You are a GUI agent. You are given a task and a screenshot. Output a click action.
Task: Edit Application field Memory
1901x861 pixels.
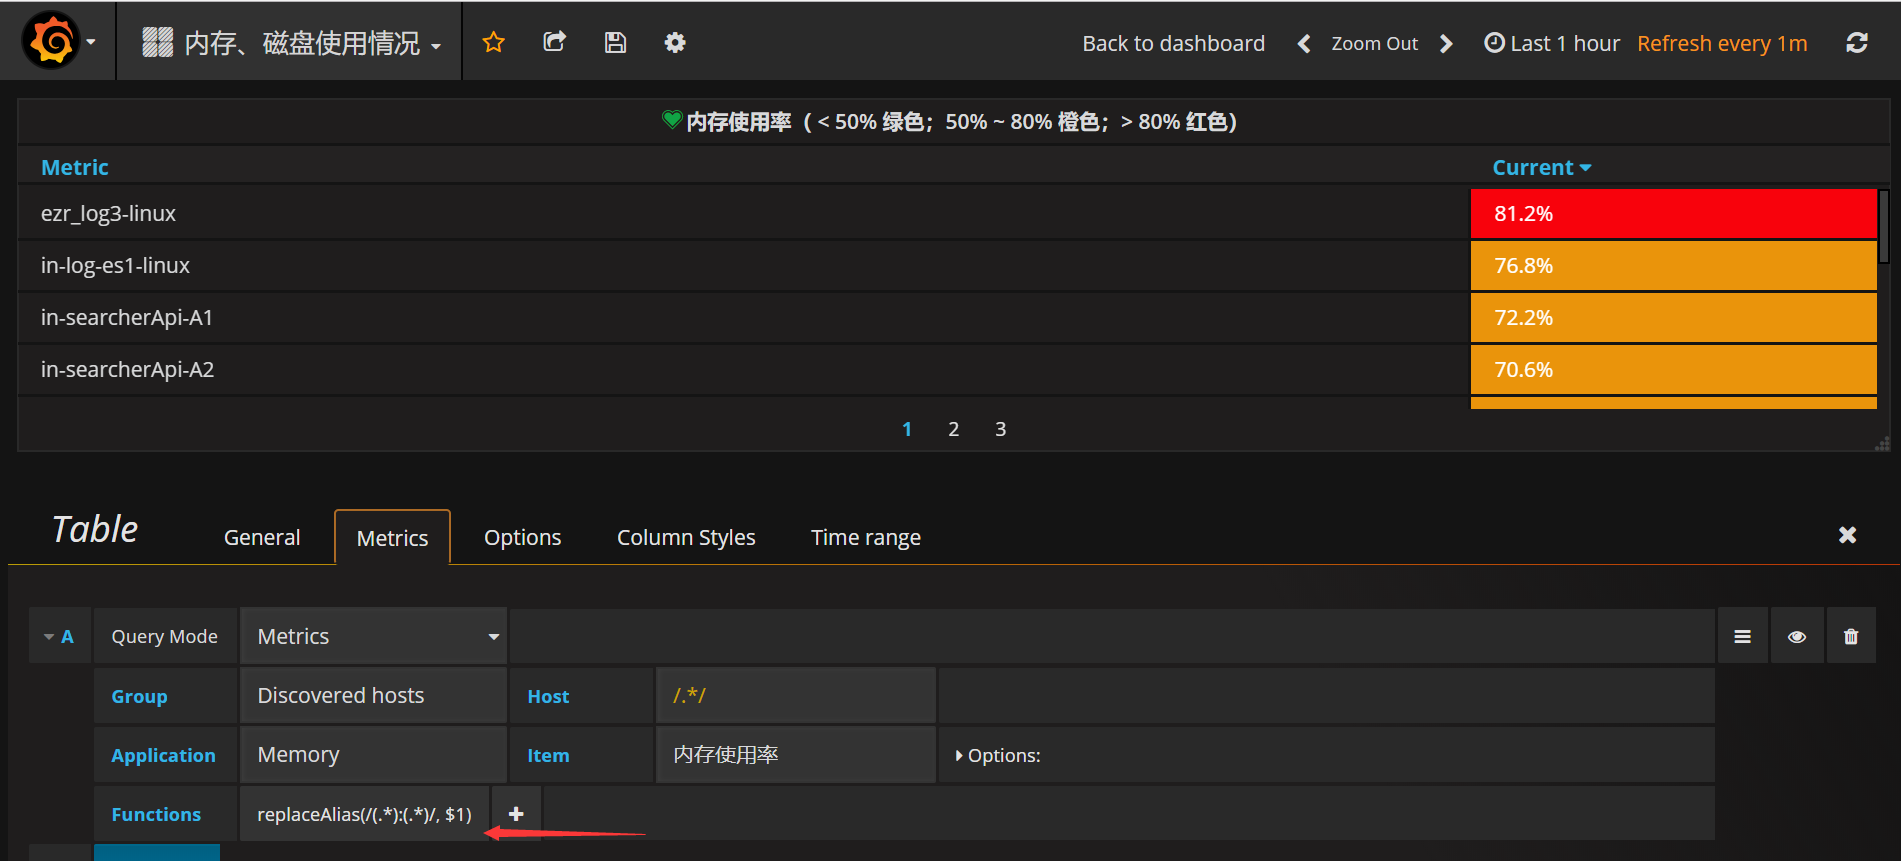(374, 754)
